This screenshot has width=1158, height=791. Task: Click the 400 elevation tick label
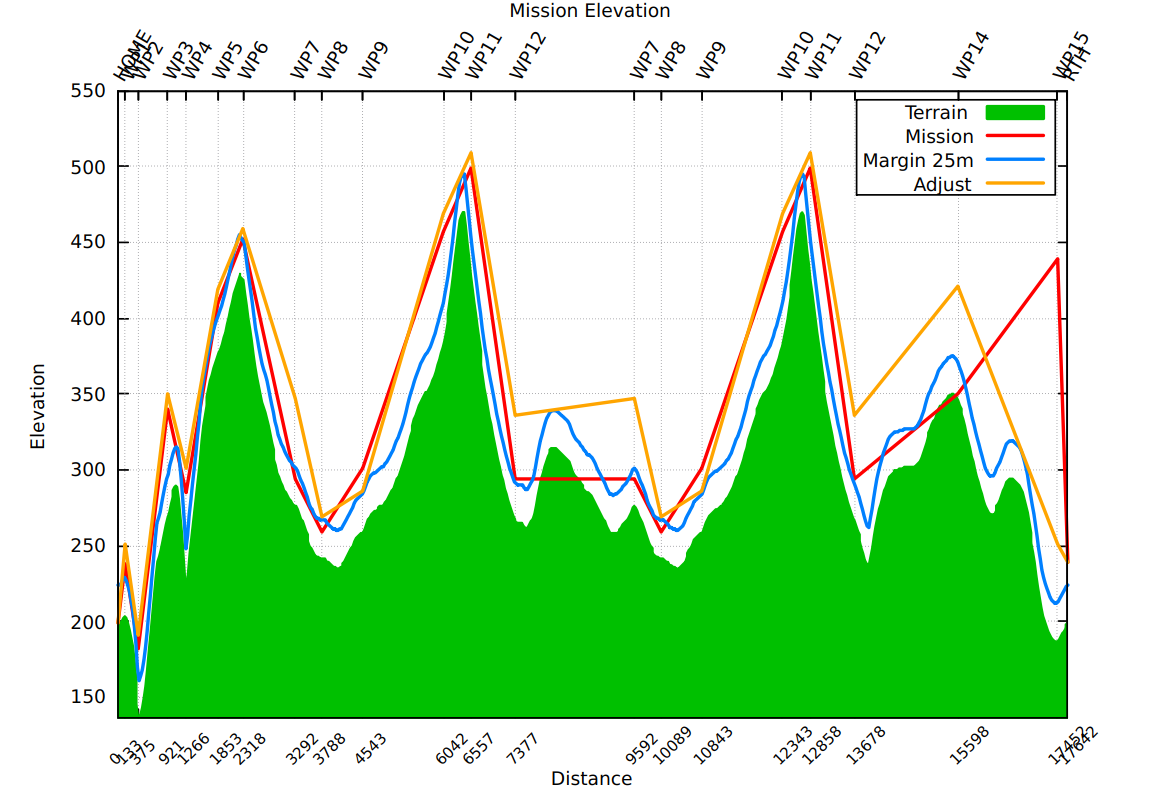click(88, 318)
